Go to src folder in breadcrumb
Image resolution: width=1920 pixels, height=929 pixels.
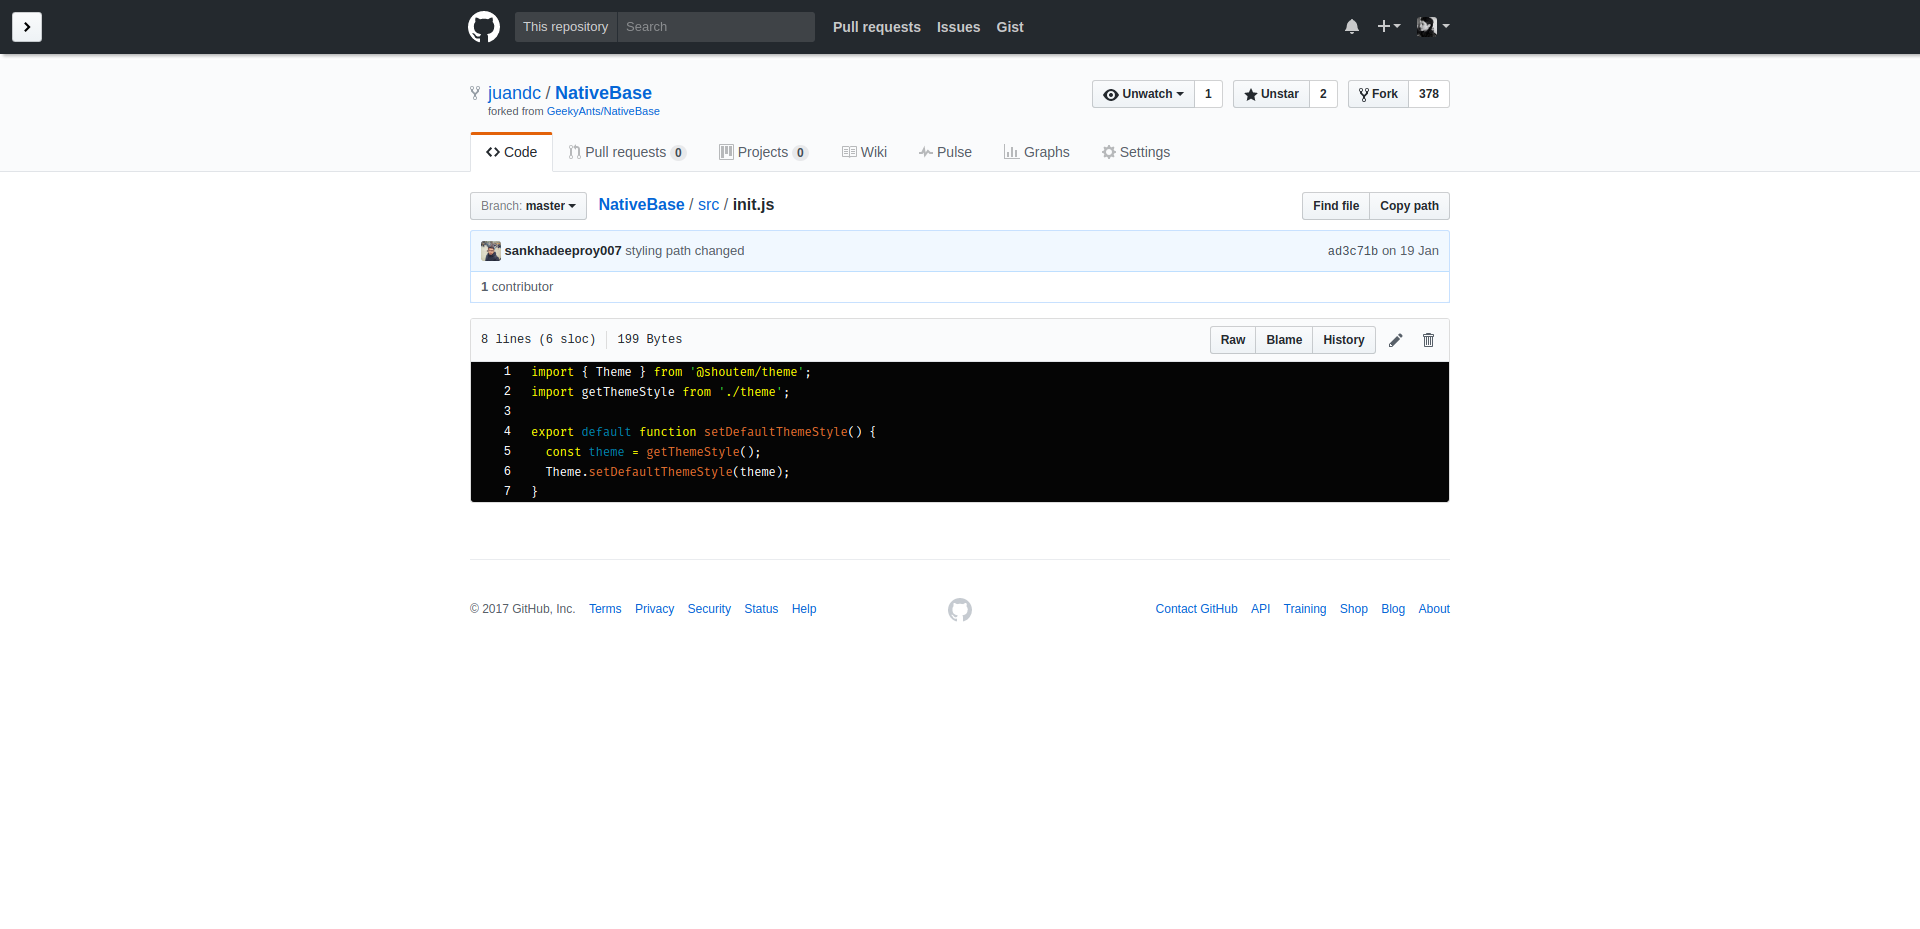click(x=709, y=205)
